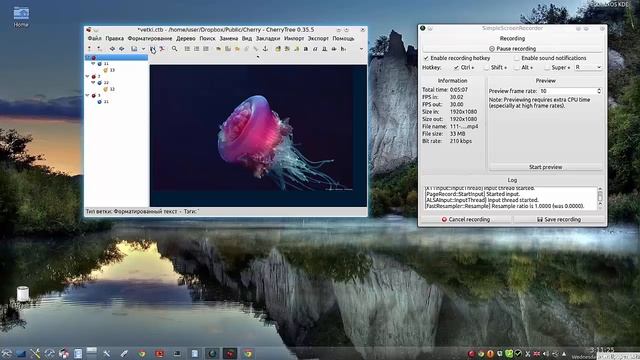Screen dimensions: 640x360
Task: Set to-do list formatting
Action: click(206, 49)
